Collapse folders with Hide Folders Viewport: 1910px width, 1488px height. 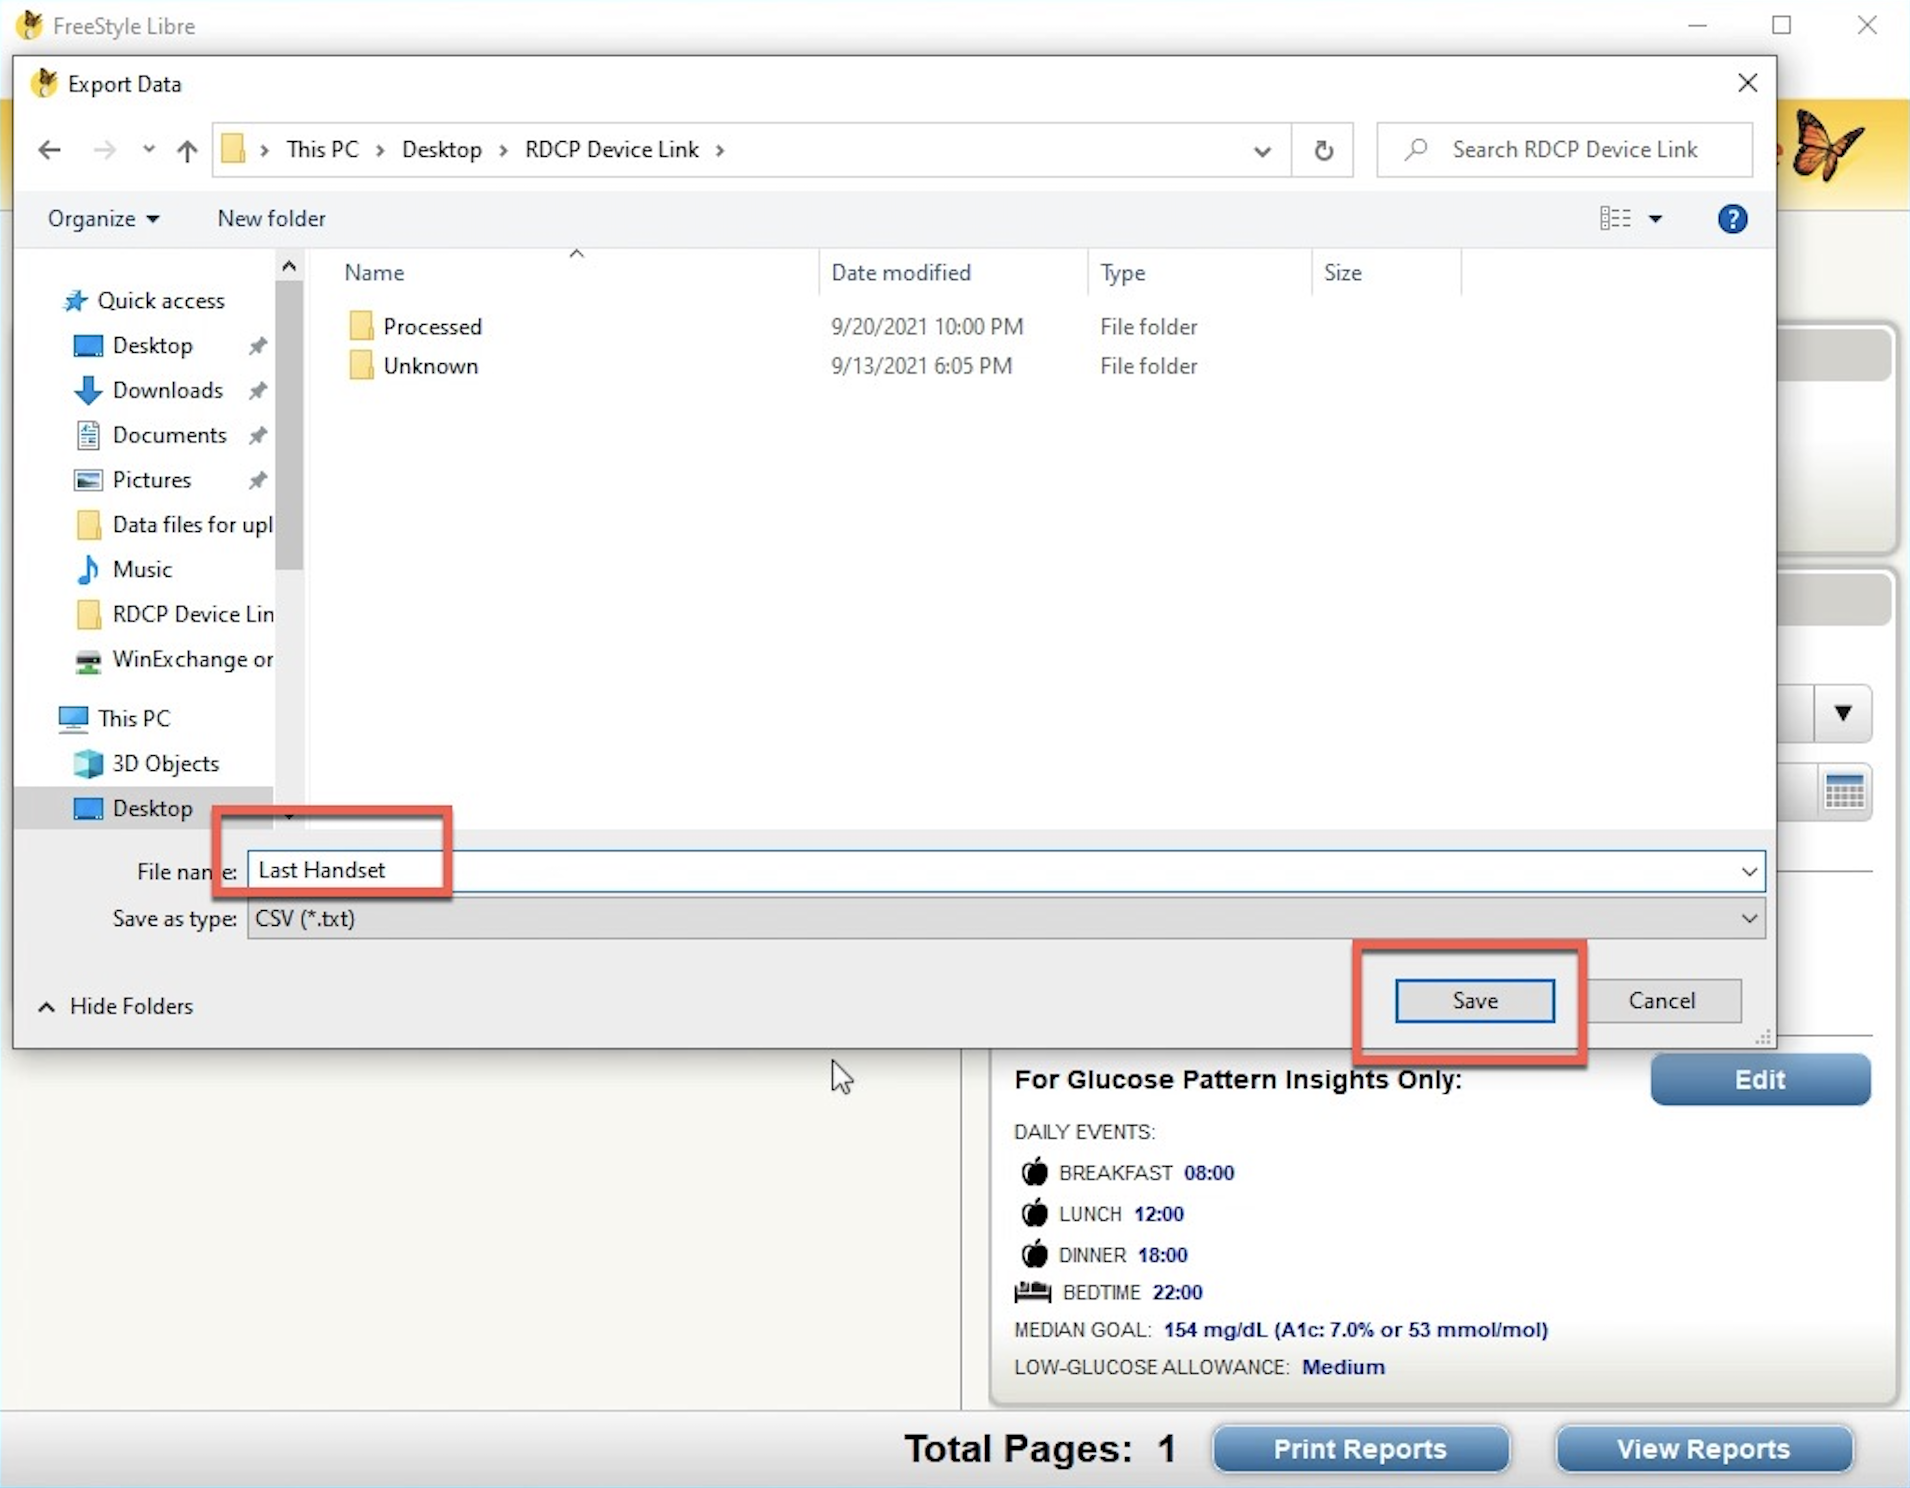pyautogui.click(x=116, y=1007)
